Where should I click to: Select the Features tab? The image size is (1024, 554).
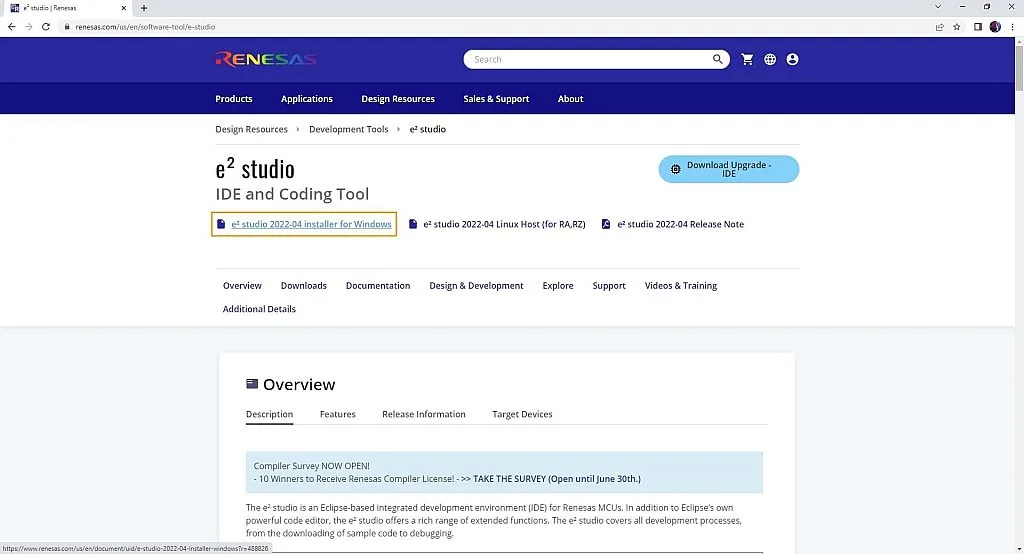click(338, 414)
